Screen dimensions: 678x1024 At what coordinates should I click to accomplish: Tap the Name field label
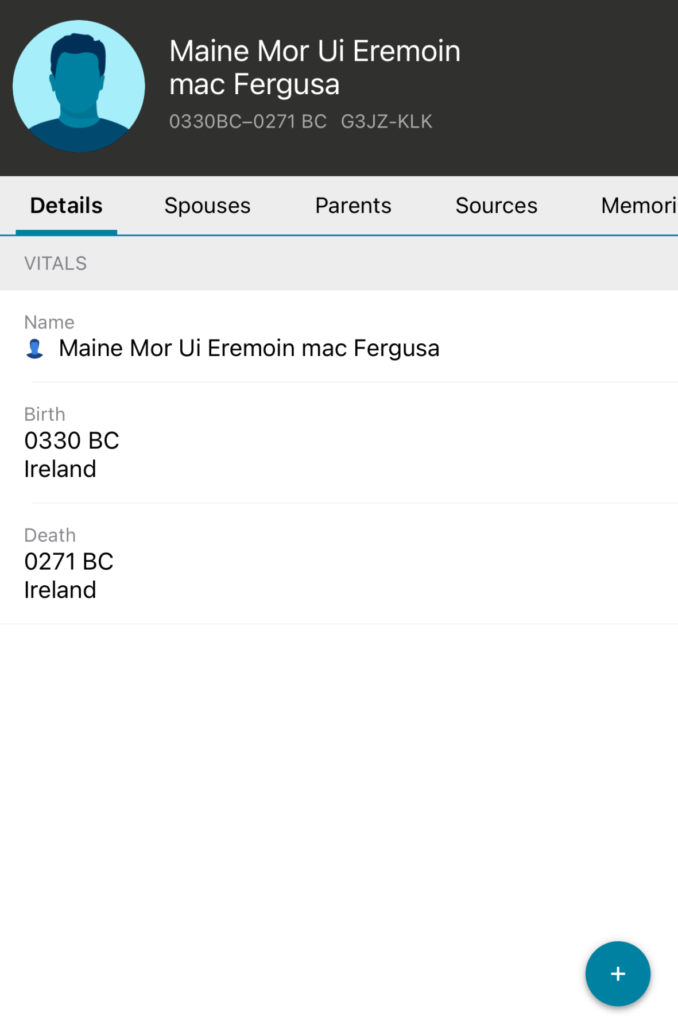49,322
